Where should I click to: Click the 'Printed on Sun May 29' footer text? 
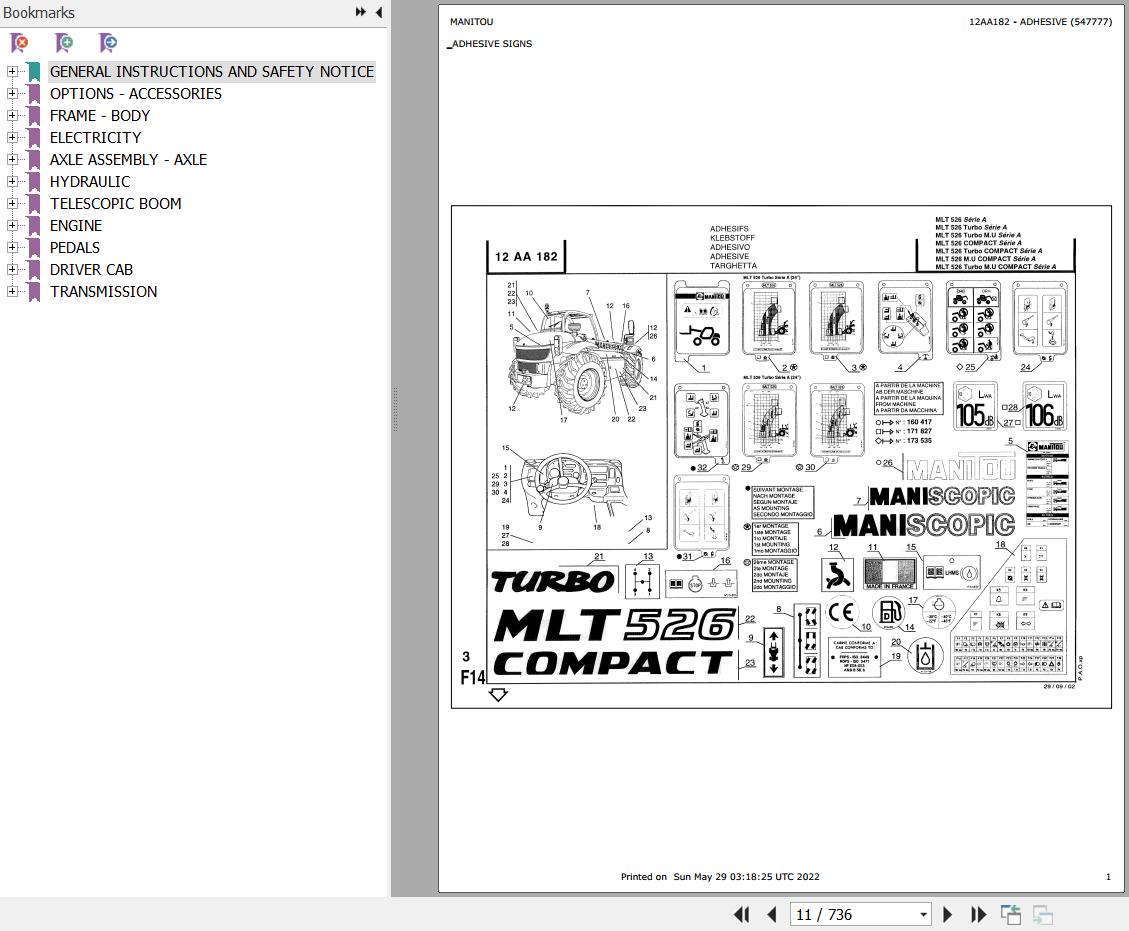point(720,876)
